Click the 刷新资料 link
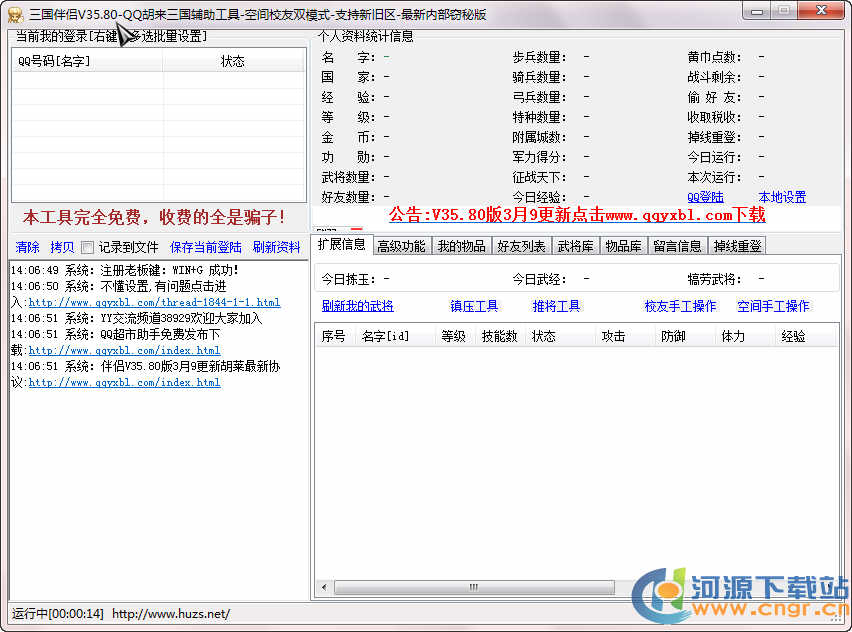The width and height of the screenshot is (852, 632). pyautogui.click(x=277, y=247)
